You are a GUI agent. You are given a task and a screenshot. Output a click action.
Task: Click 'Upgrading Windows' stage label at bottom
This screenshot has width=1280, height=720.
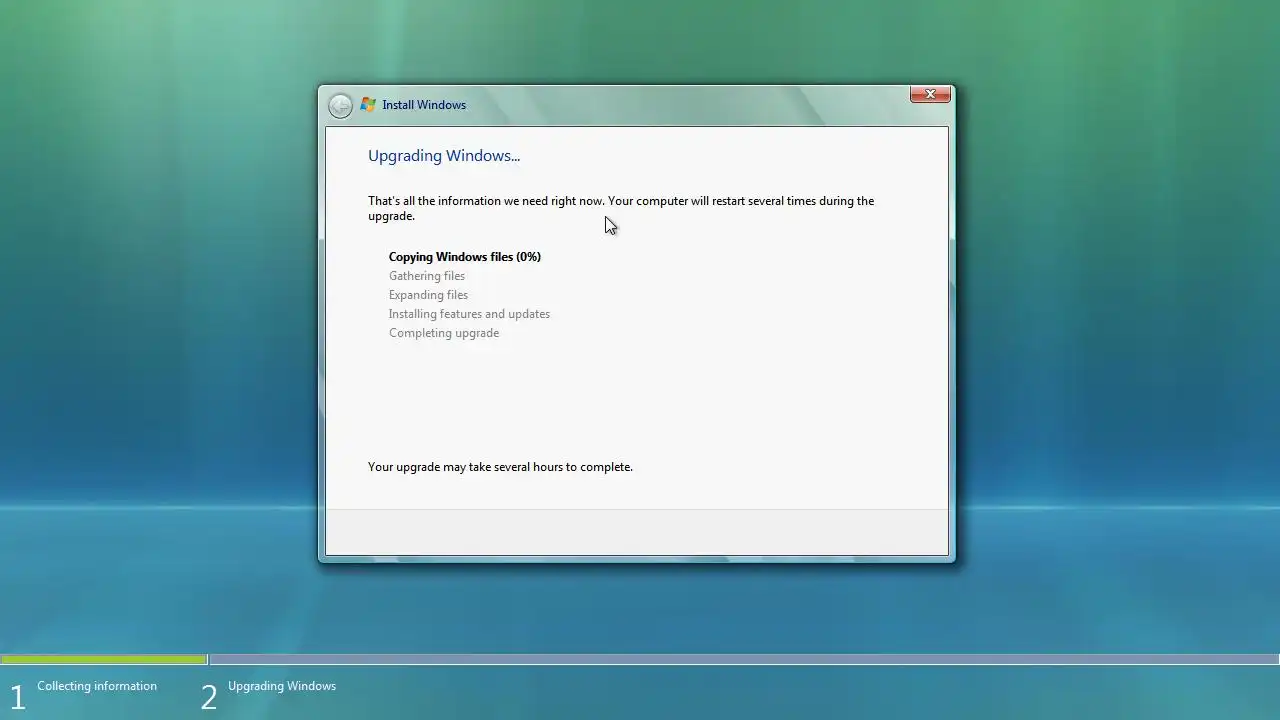[x=282, y=686]
